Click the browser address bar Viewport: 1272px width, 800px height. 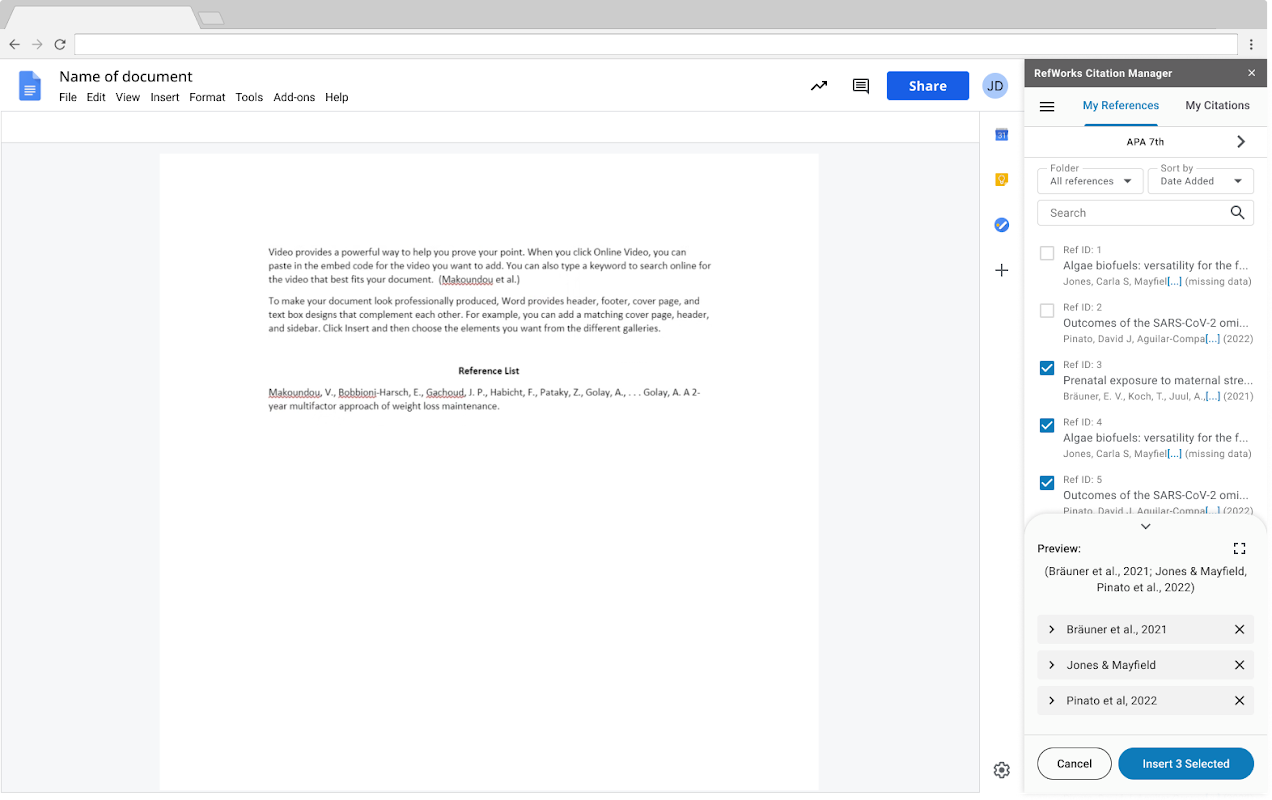pyautogui.click(x=656, y=45)
